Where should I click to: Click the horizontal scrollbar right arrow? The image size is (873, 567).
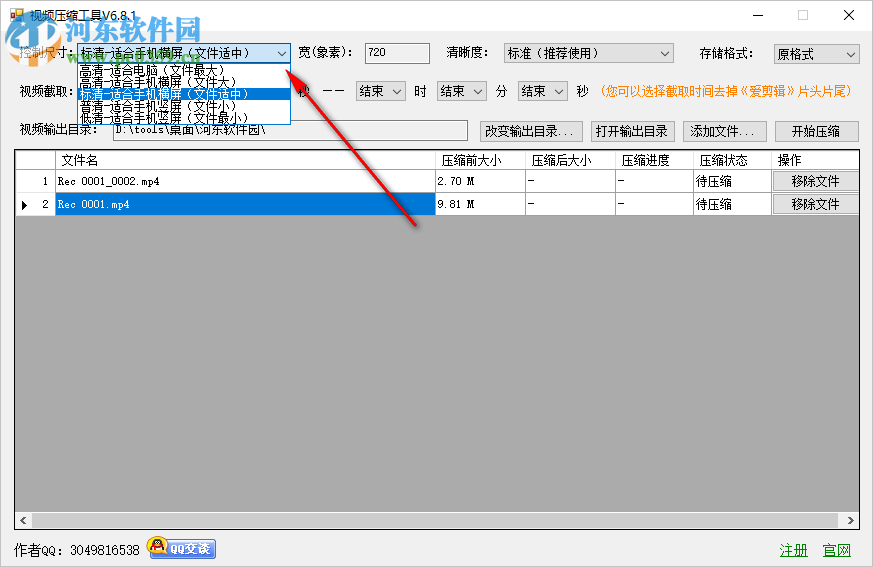point(850,520)
